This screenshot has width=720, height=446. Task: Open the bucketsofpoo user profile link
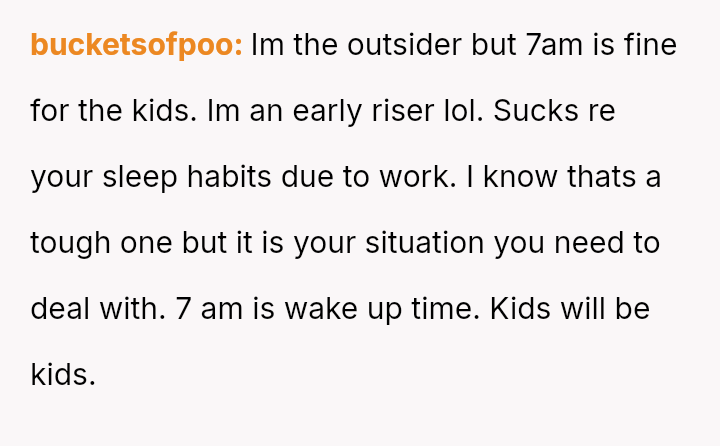[136, 46]
